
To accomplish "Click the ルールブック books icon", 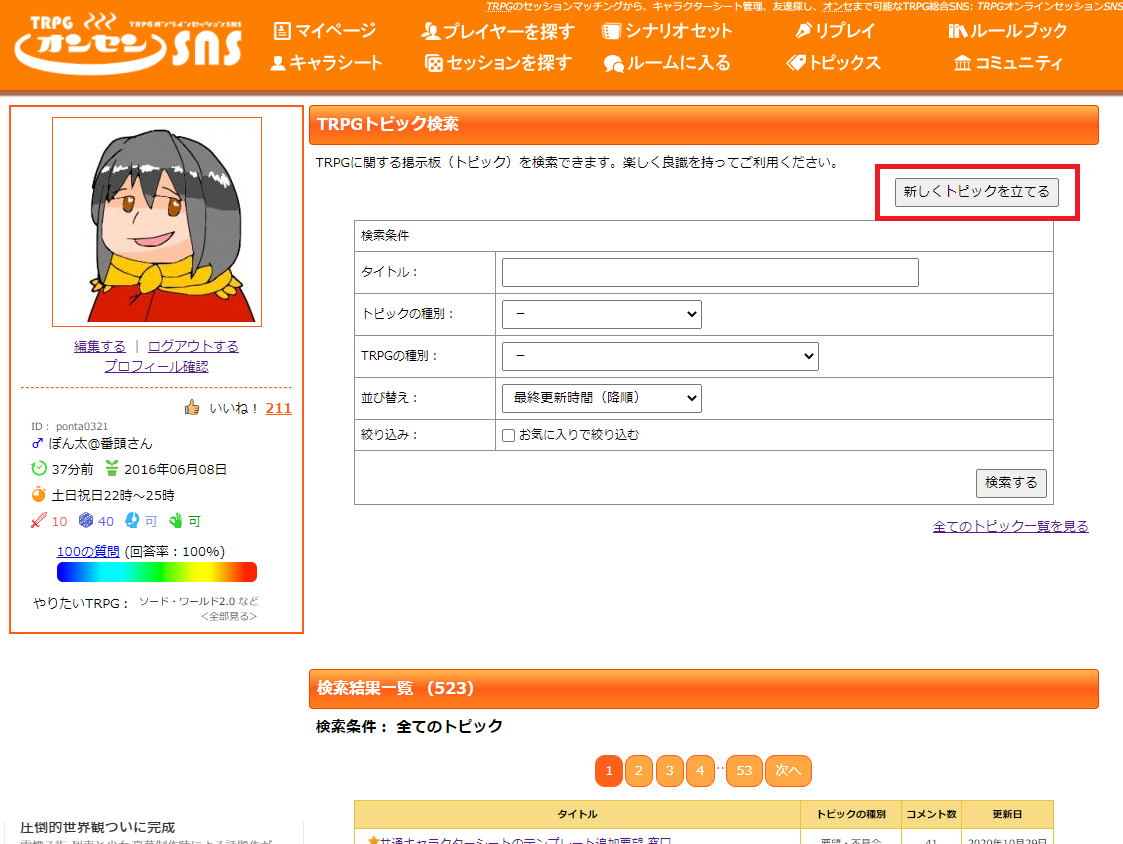I will tap(958, 31).
